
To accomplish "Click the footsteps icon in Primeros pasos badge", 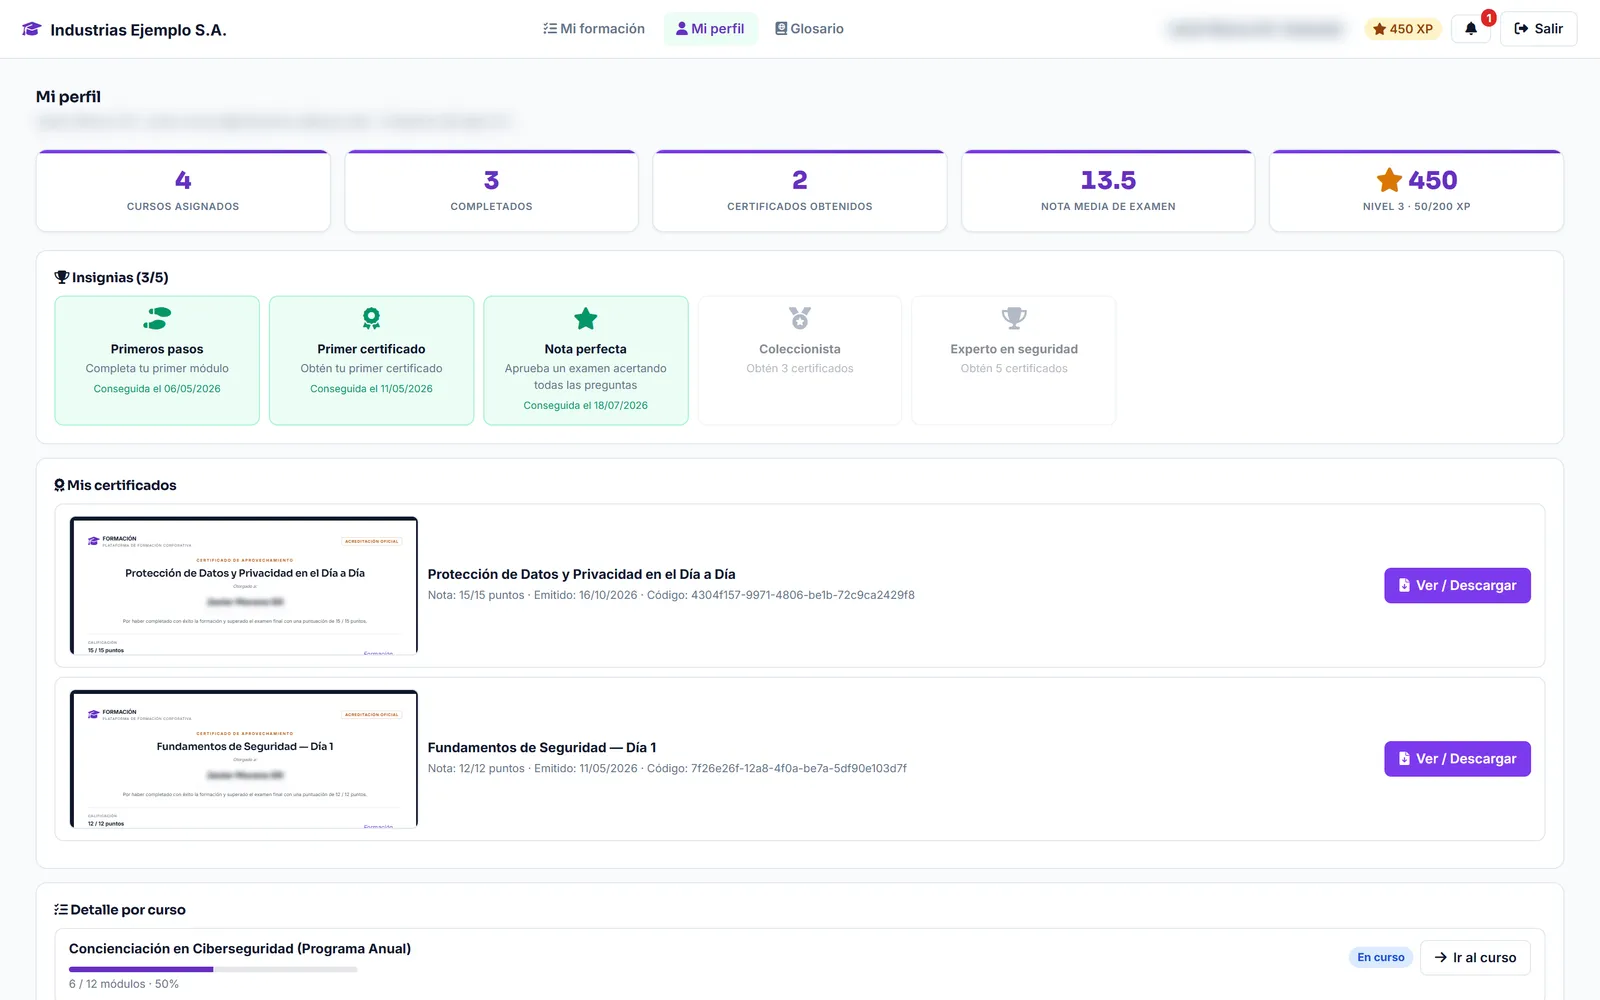I will 157,318.
